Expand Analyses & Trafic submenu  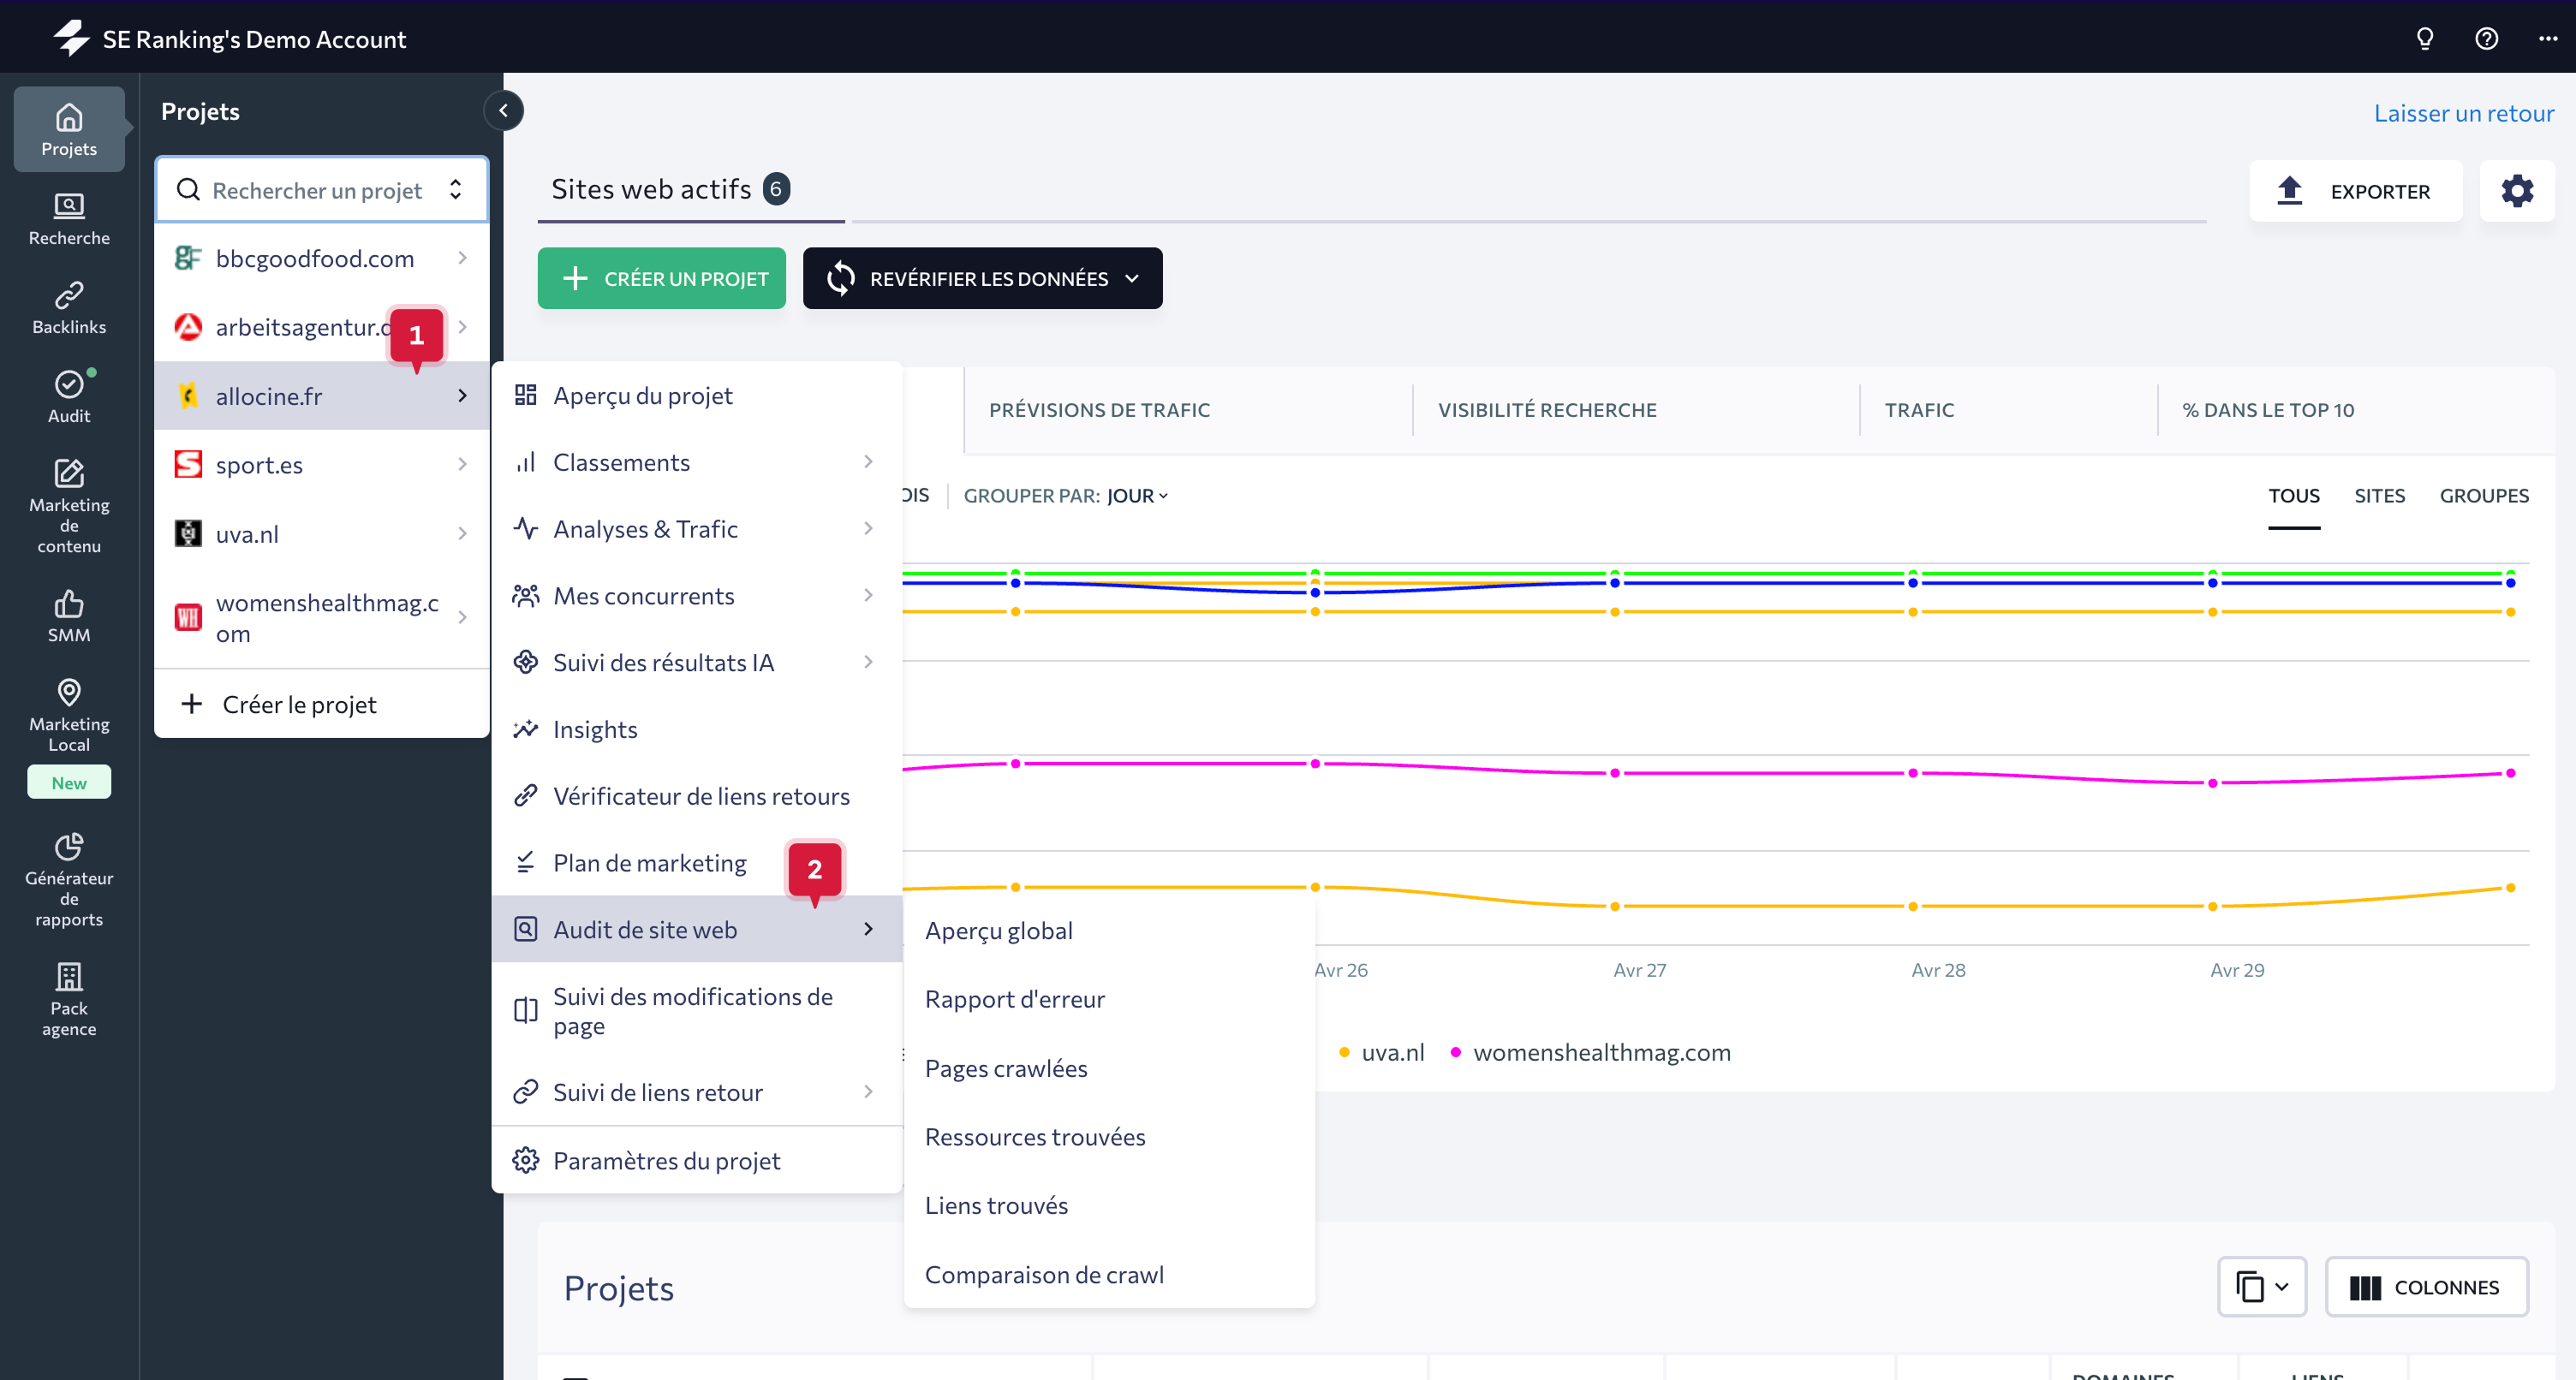pos(867,528)
